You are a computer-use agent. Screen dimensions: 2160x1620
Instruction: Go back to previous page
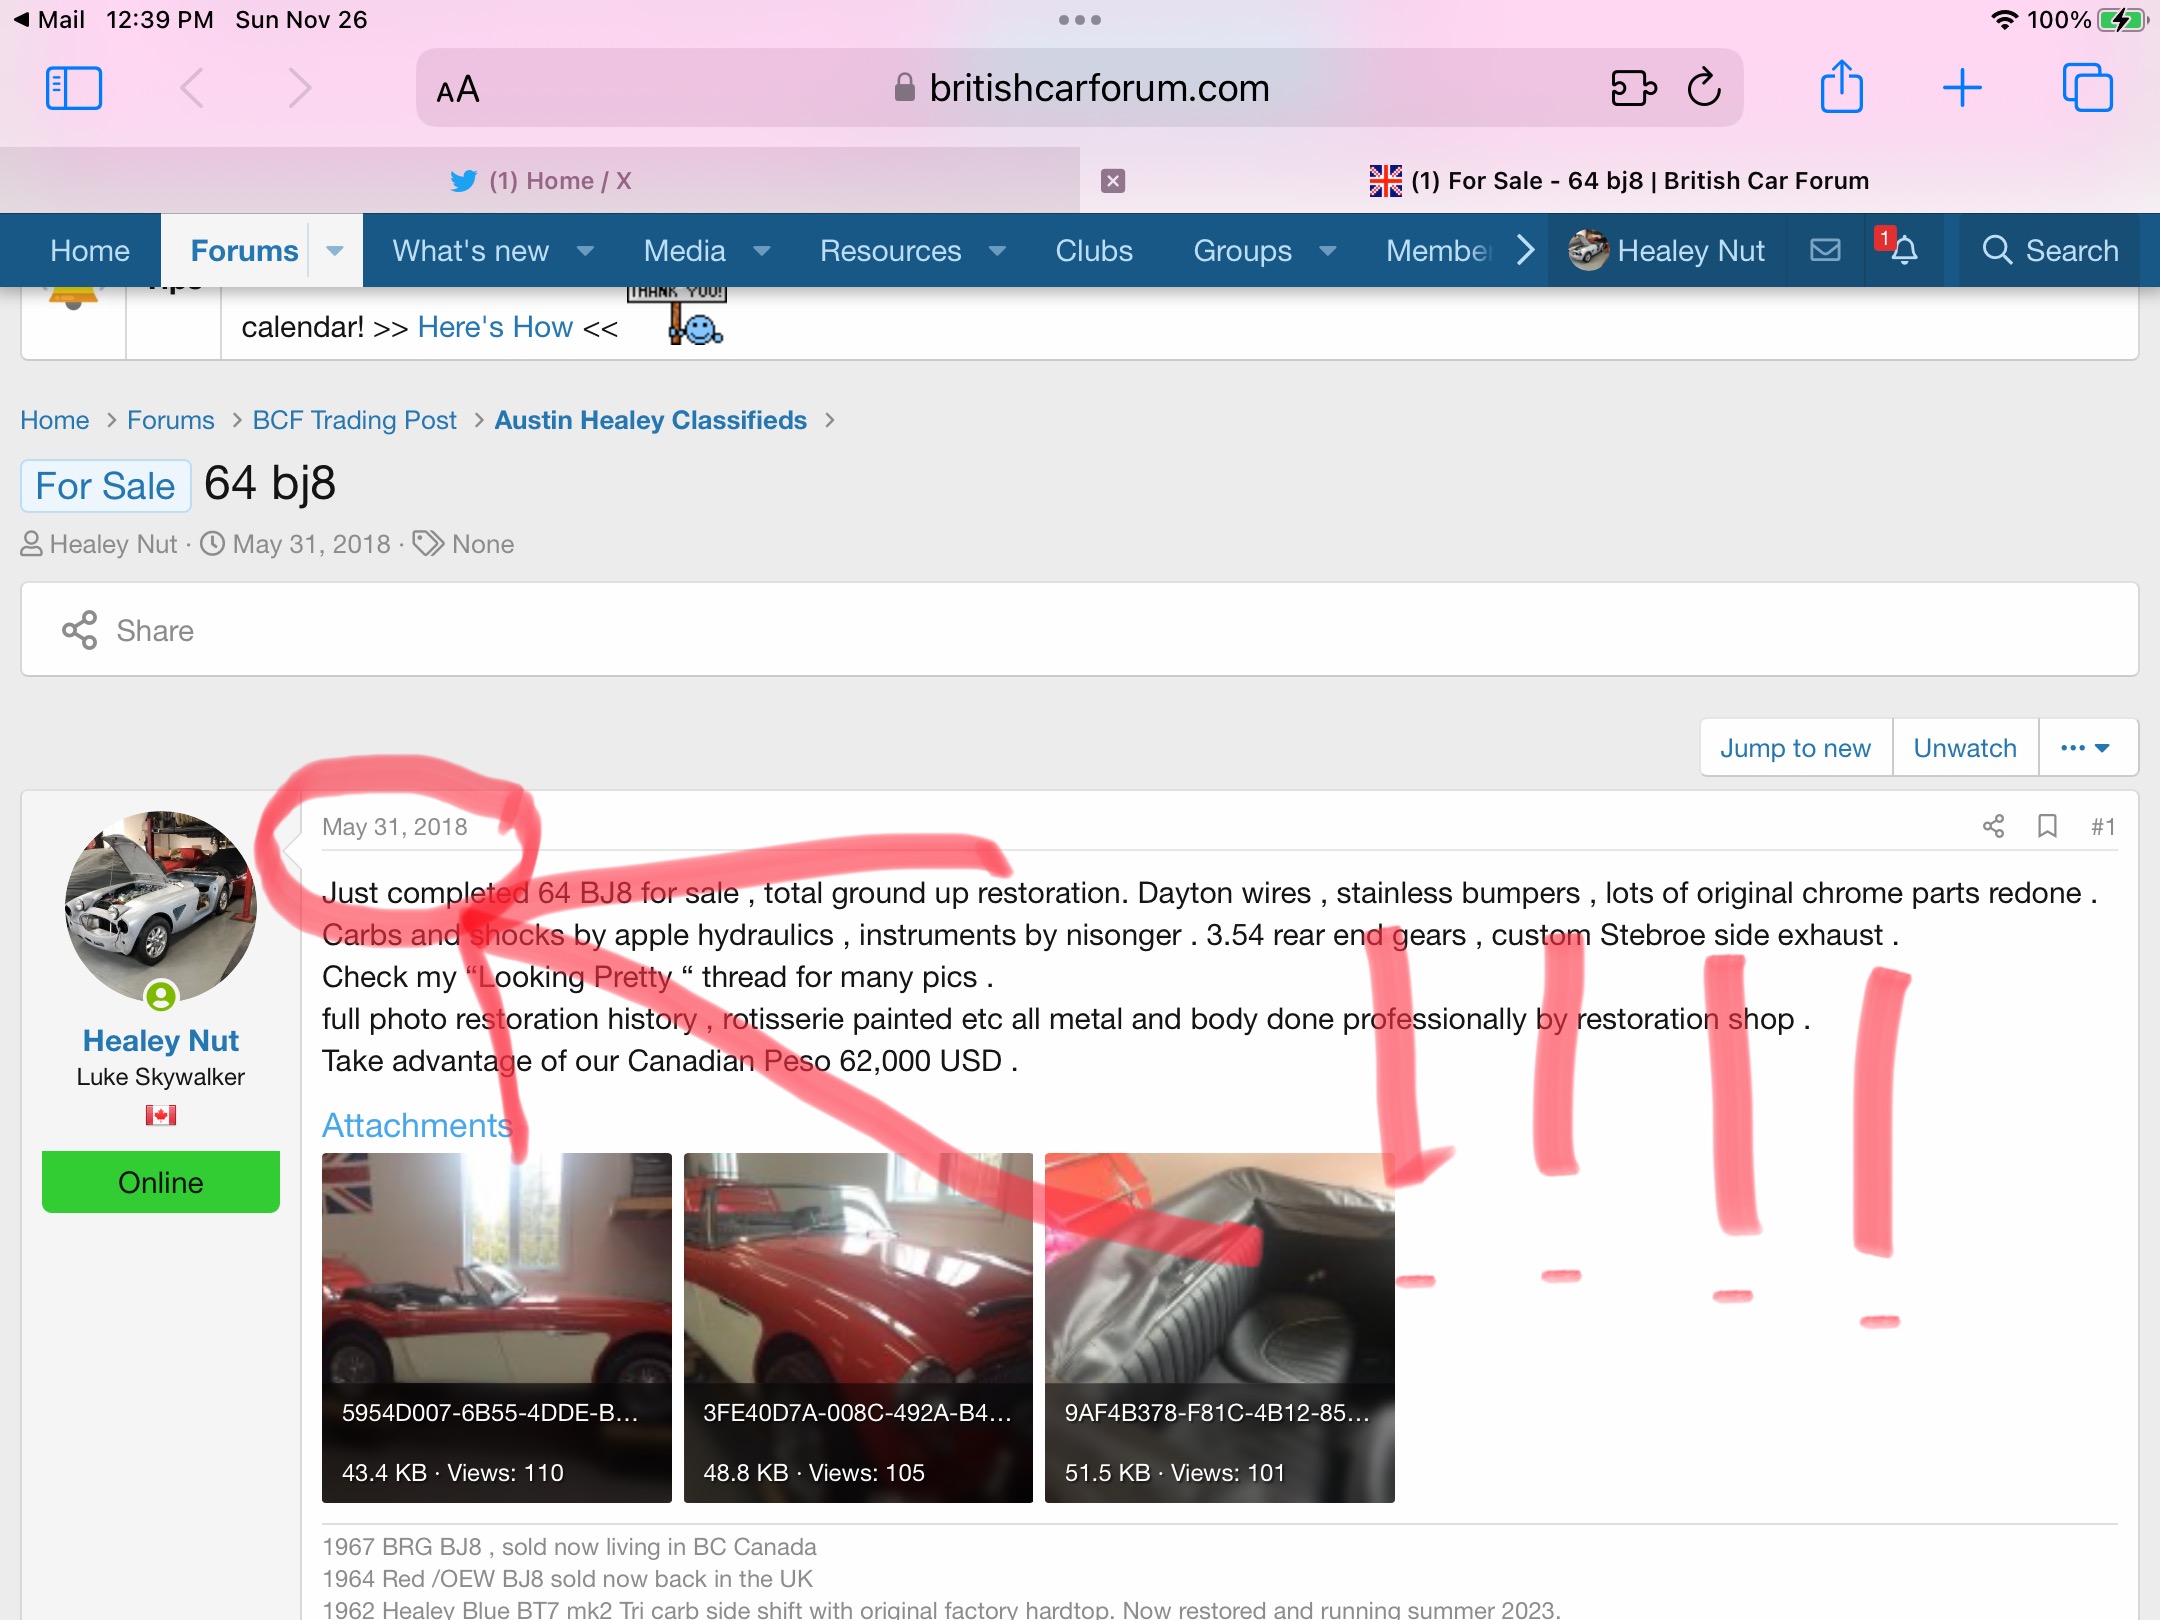tap(192, 88)
